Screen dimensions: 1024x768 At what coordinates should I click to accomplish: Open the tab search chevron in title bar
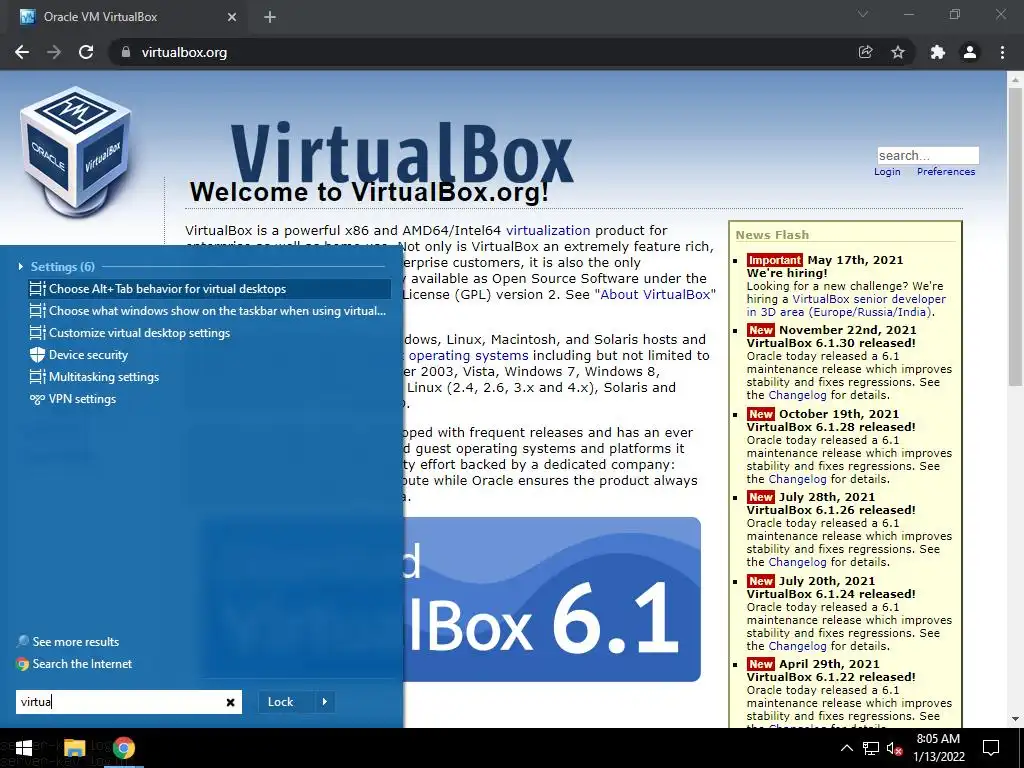tap(863, 14)
